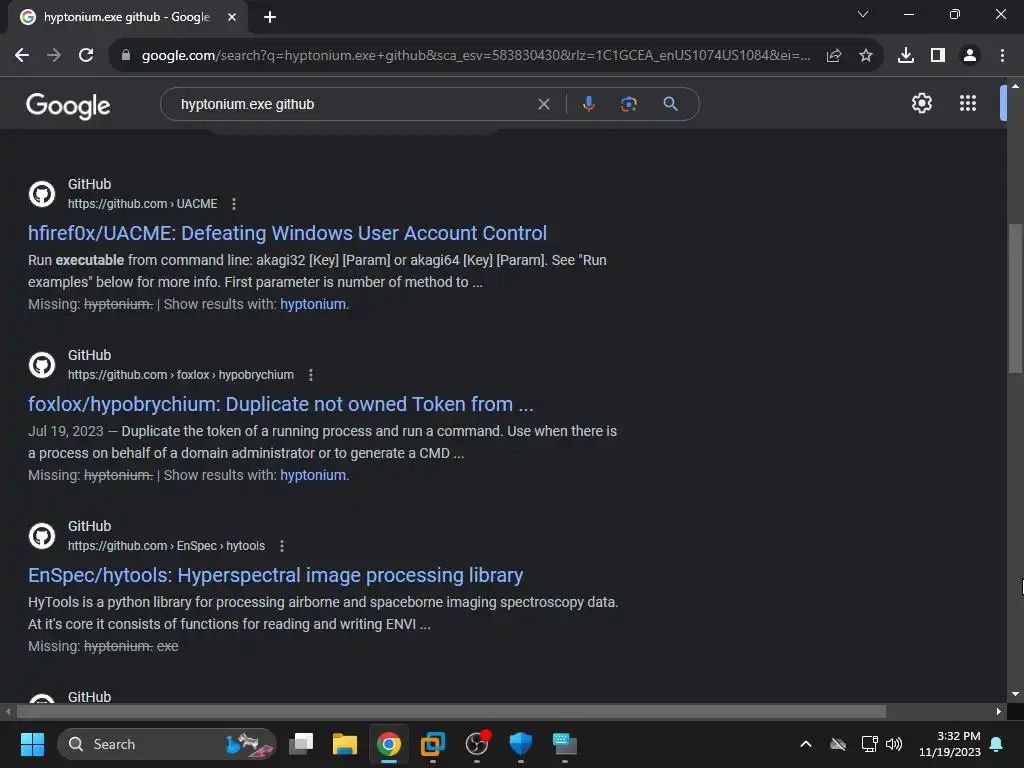This screenshot has height=768, width=1024.
Task: Click GitHub favicon of hytools result
Action: click(x=42, y=536)
